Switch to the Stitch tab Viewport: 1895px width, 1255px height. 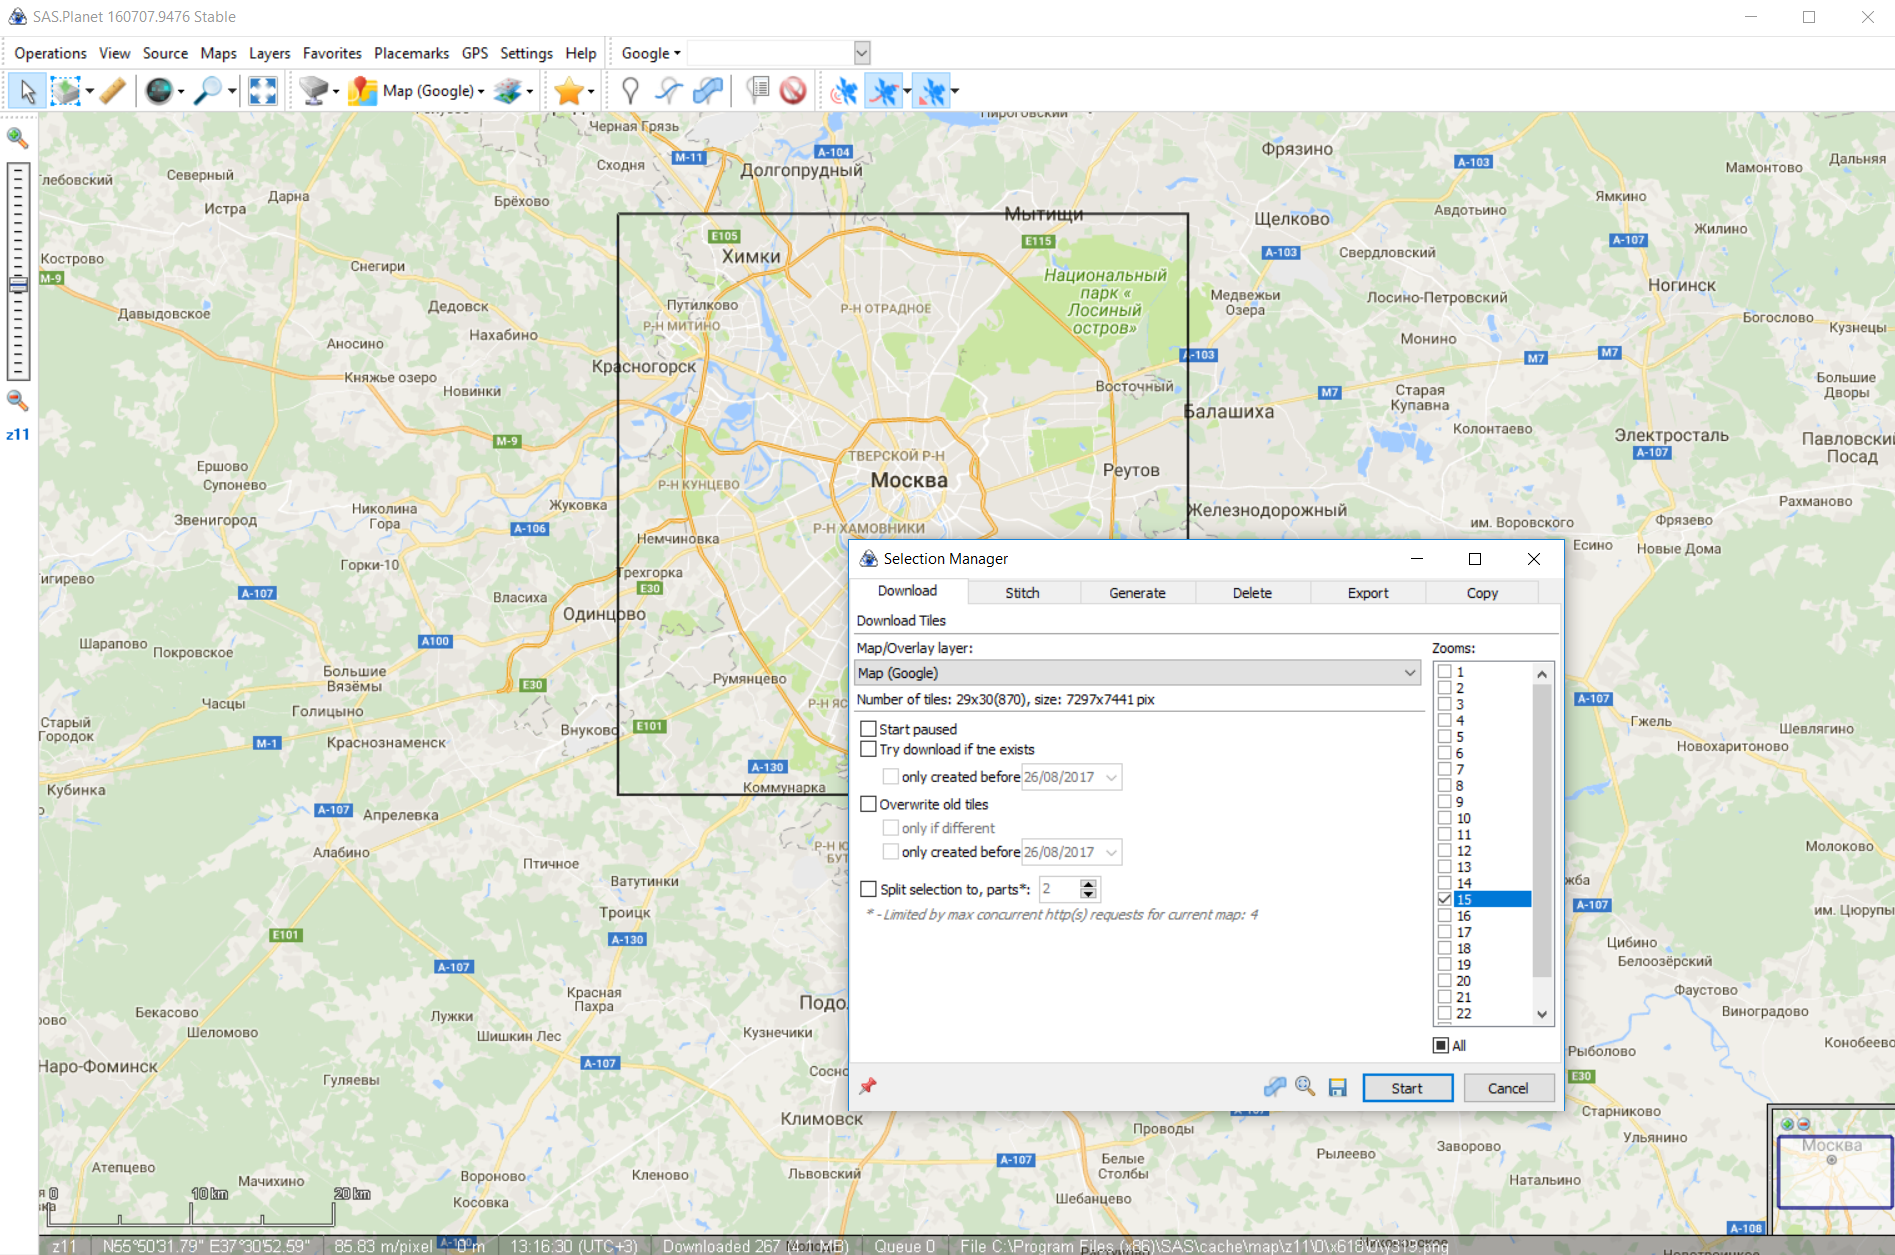[1022, 593]
